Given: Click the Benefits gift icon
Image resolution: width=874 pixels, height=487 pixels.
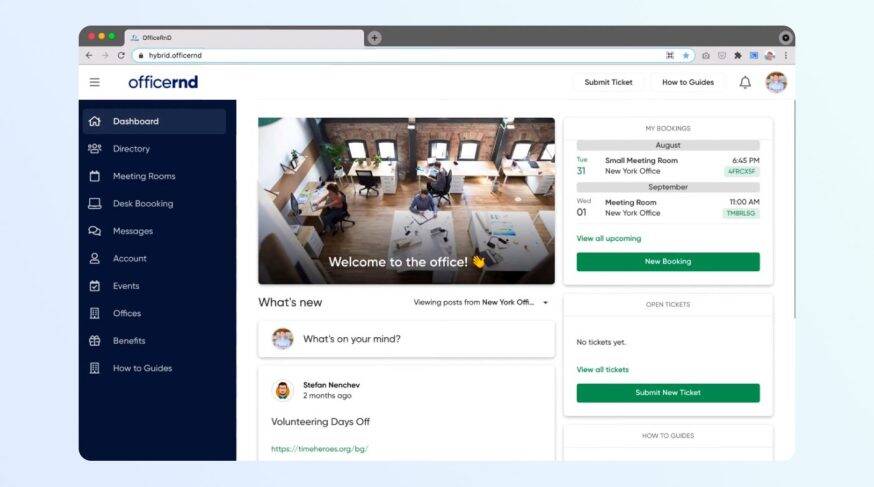Looking at the screenshot, I should (x=95, y=341).
